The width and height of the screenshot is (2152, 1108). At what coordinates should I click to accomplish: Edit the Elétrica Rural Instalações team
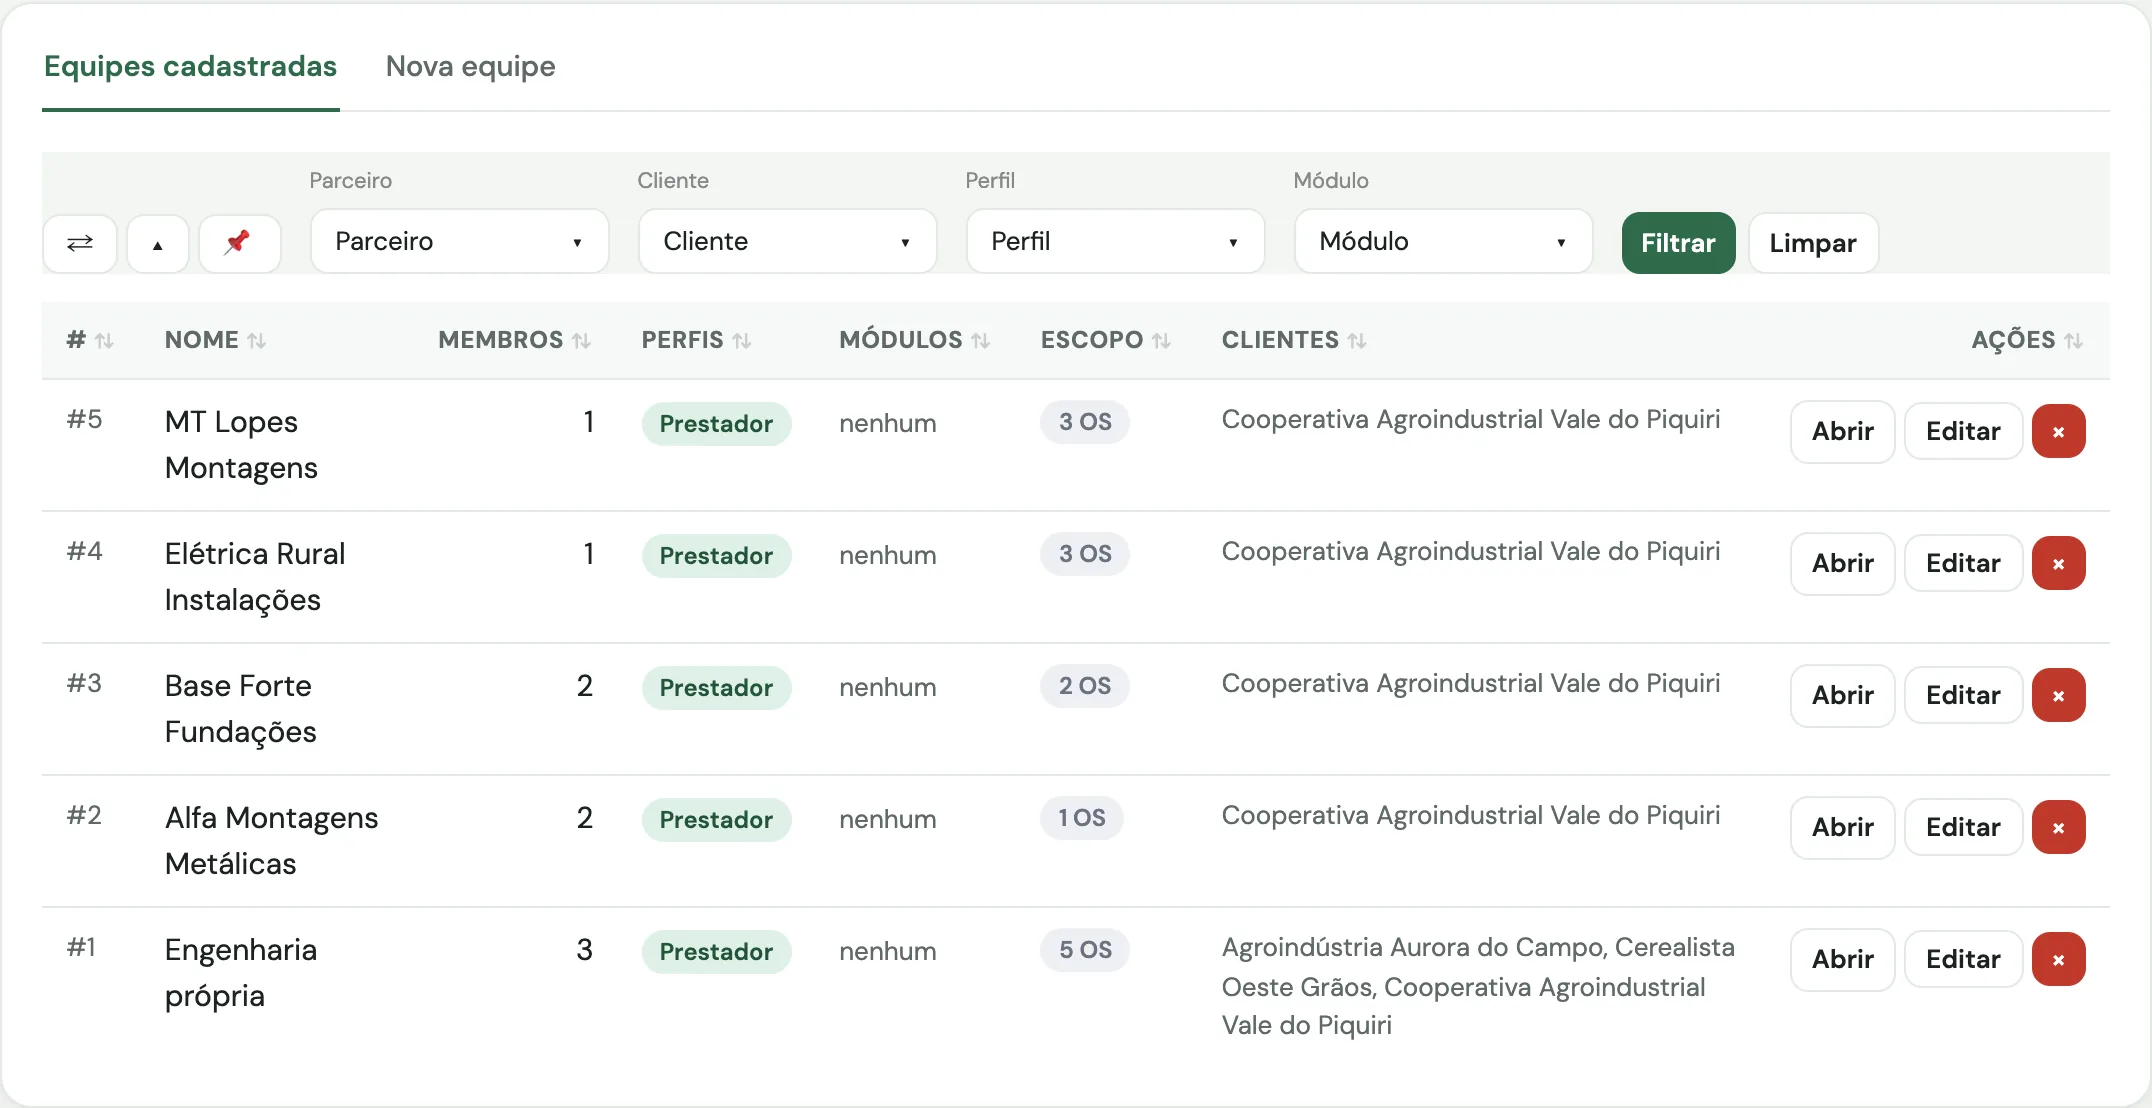(x=1963, y=563)
